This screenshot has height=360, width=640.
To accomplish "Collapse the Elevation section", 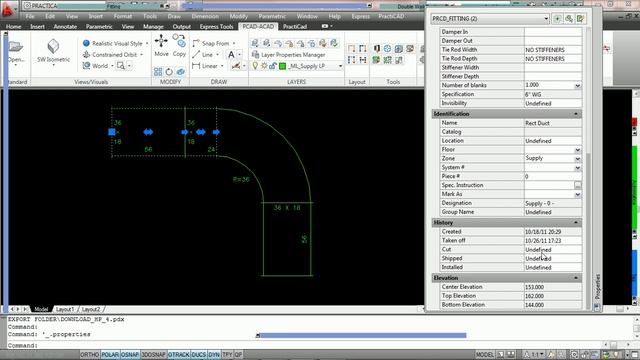I will (576, 278).
